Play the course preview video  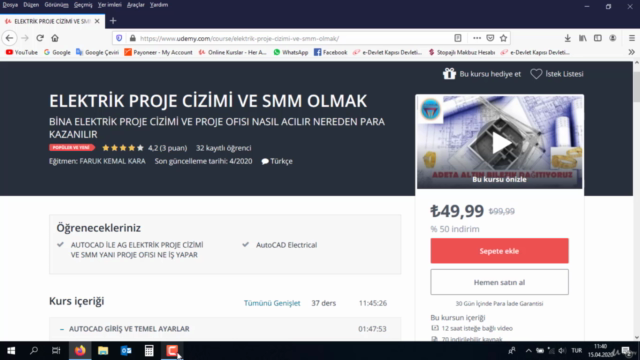pos(500,142)
